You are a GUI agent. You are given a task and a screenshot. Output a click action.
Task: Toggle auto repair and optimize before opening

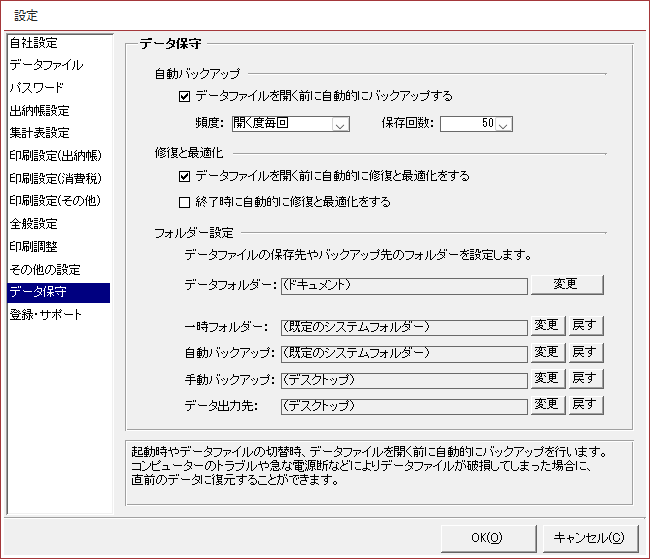(184, 176)
